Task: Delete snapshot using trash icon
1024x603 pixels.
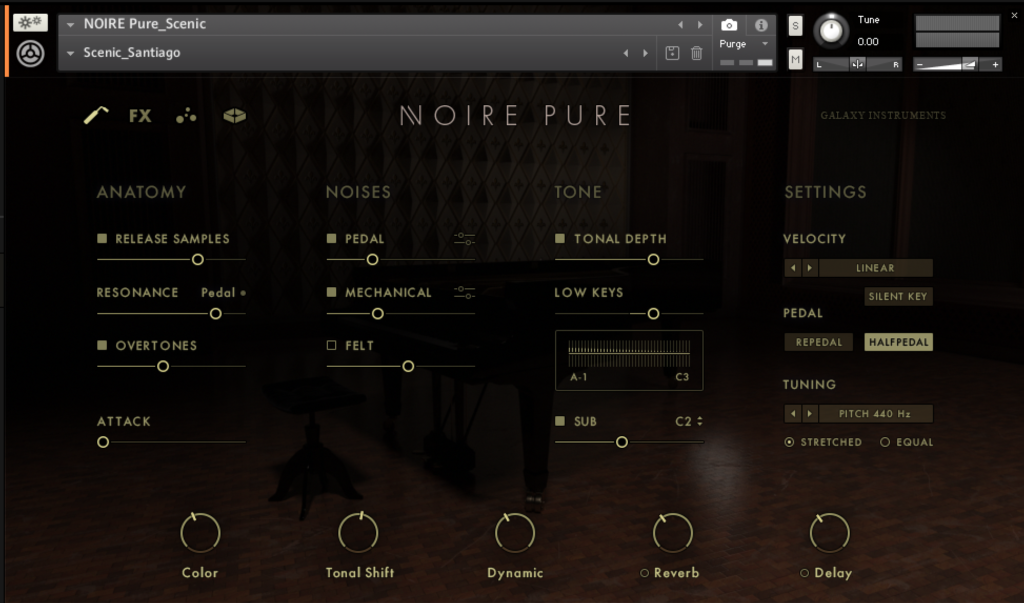Action: 697,53
